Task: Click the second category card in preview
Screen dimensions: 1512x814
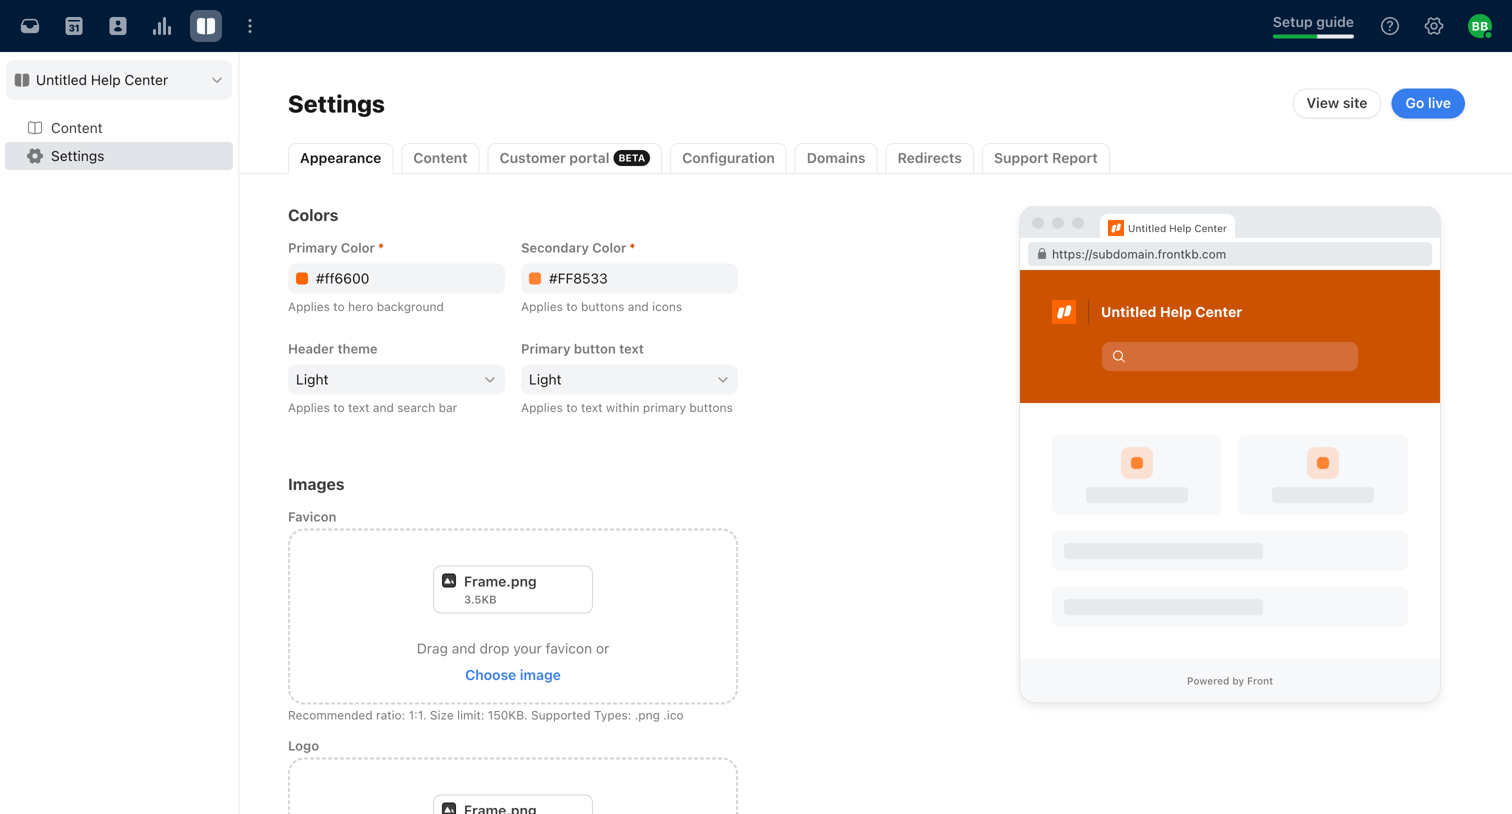Action: 1323,475
